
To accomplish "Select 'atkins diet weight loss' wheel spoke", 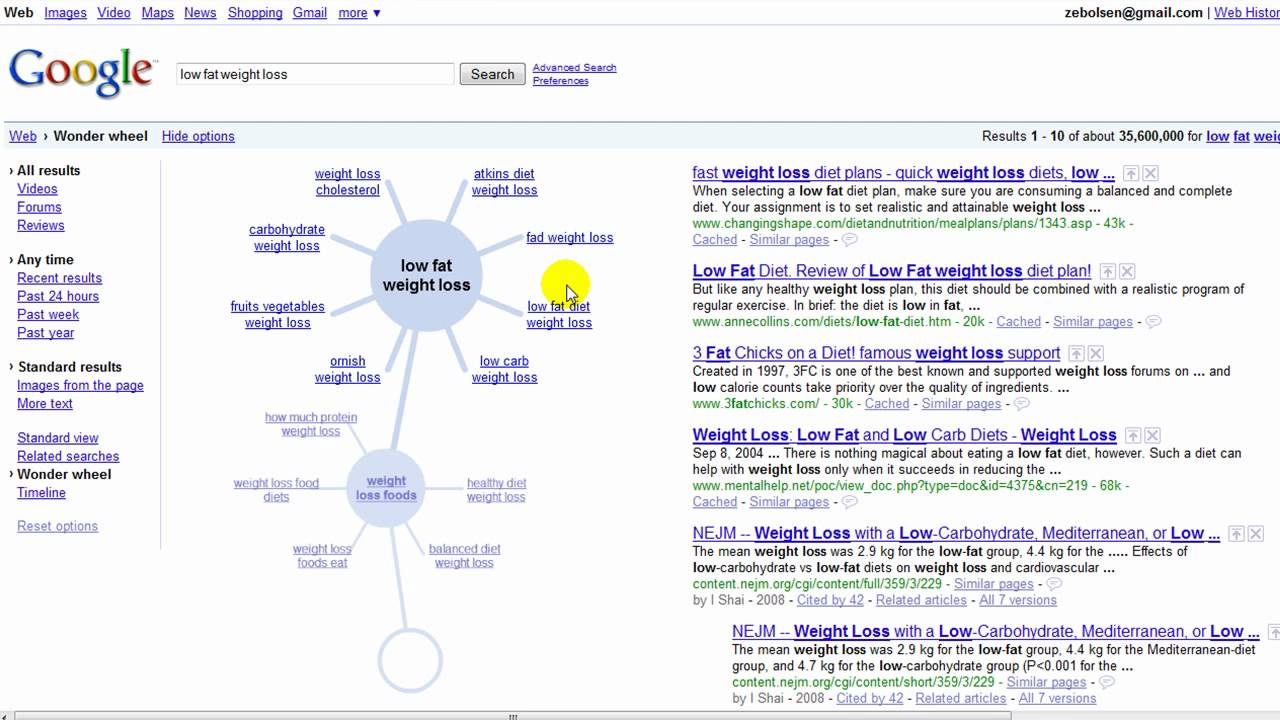I will coord(504,182).
